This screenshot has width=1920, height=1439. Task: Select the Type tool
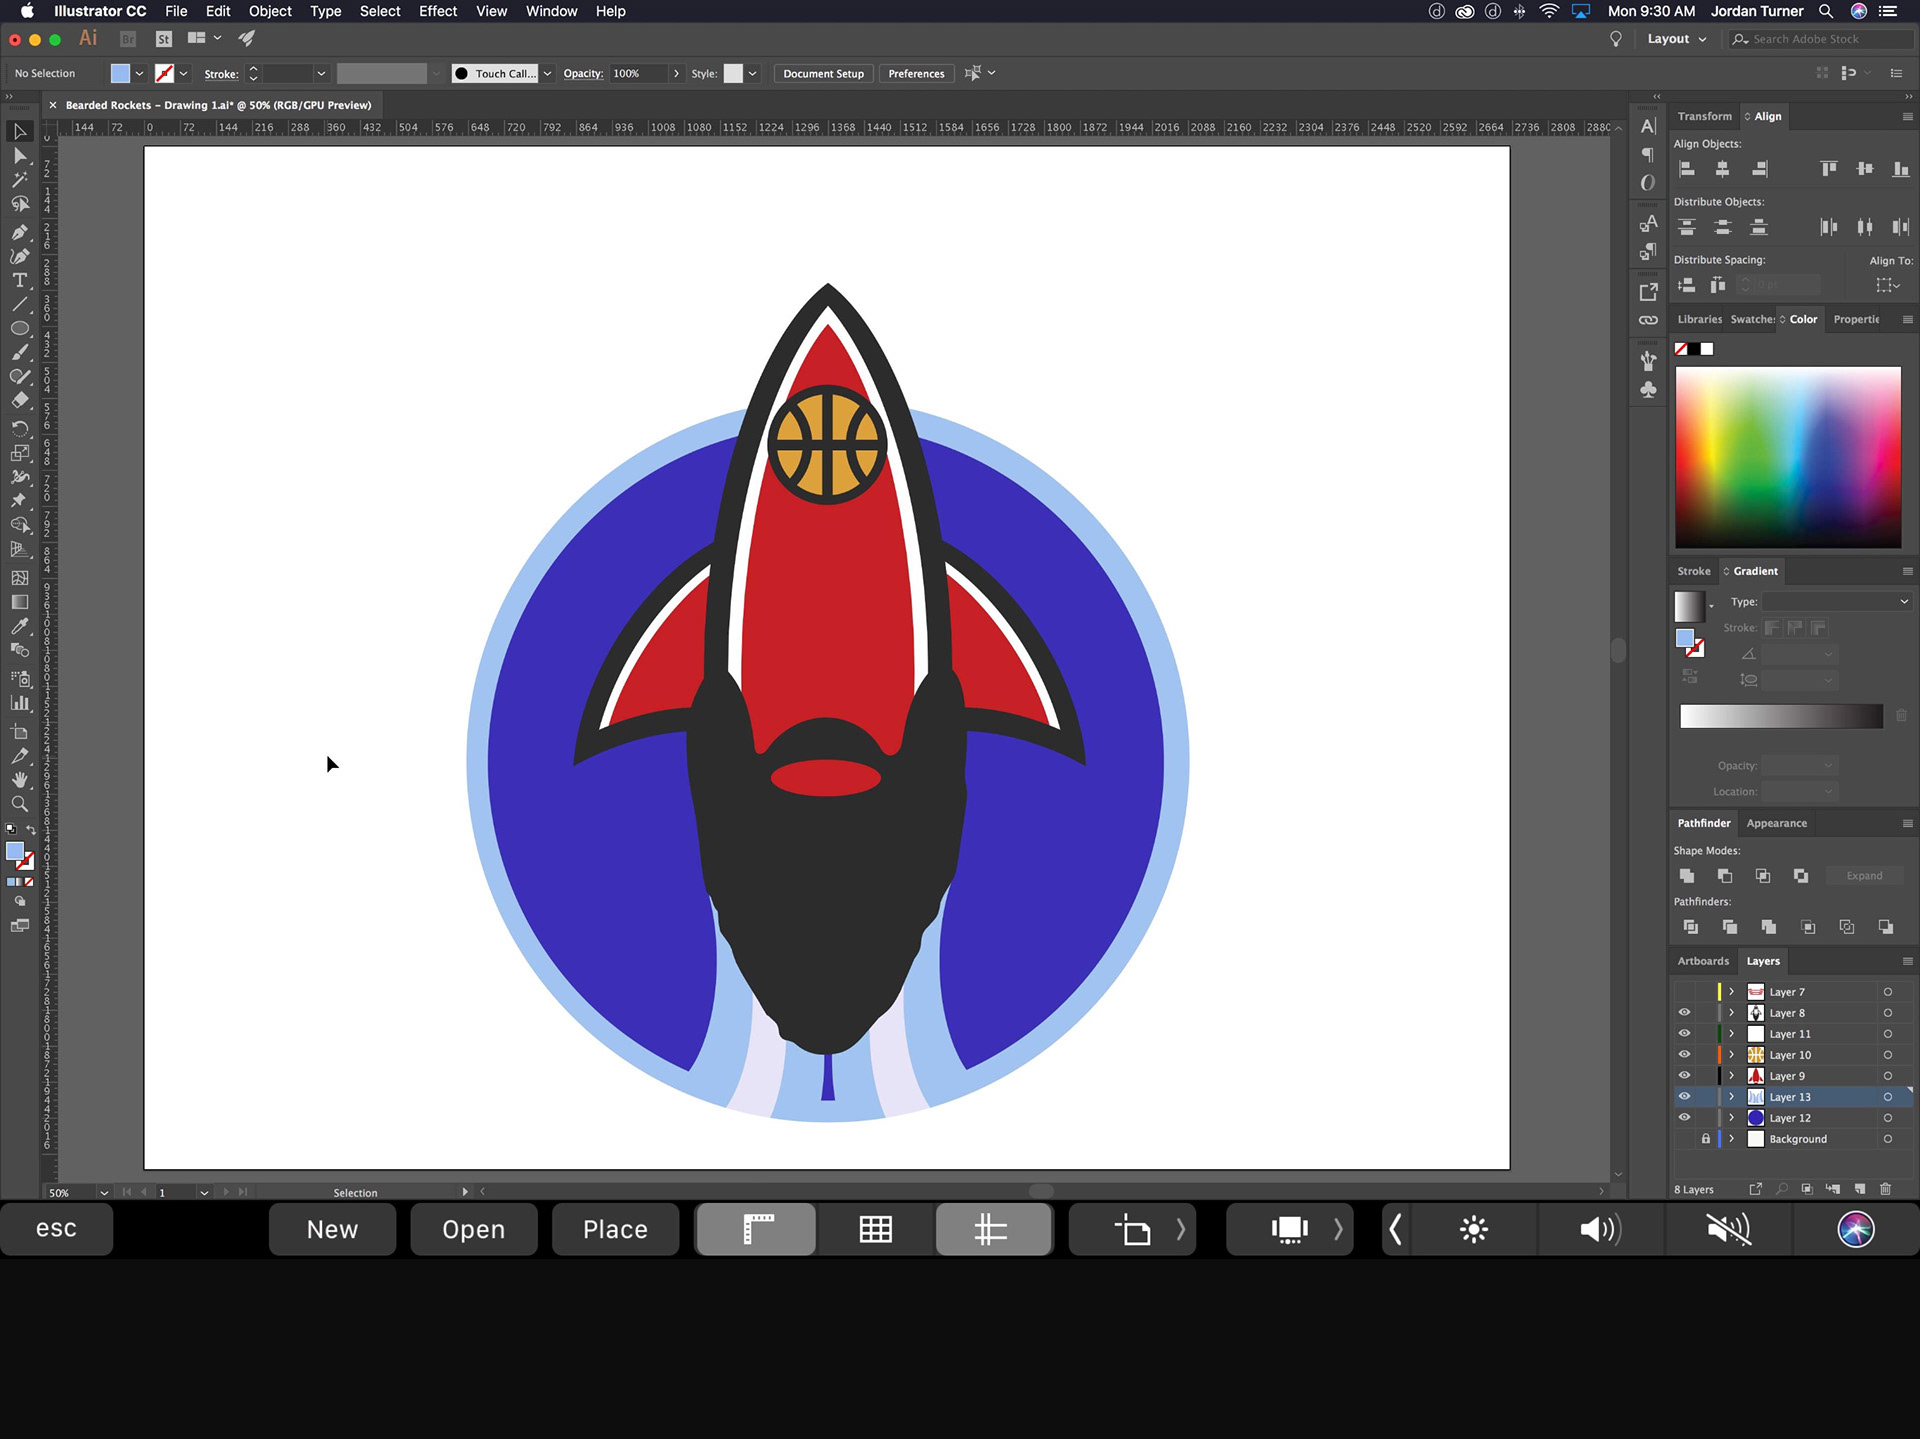(x=19, y=281)
